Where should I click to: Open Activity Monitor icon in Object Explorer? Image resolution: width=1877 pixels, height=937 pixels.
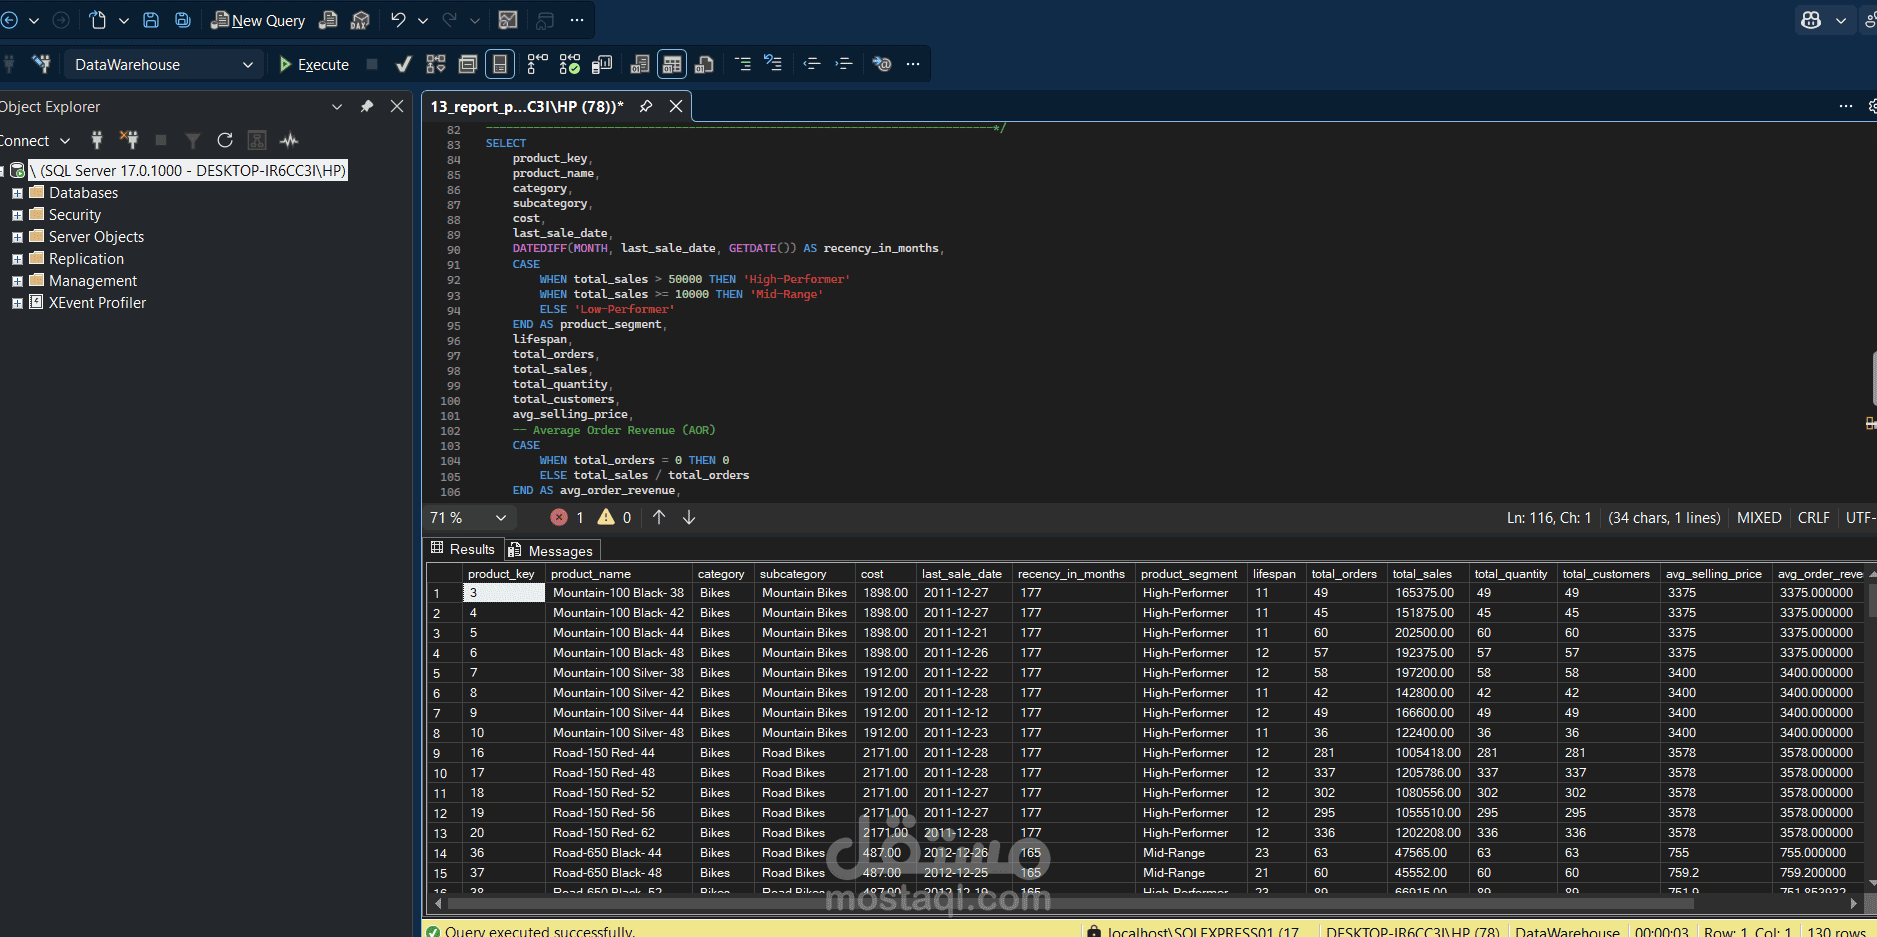(289, 140)
